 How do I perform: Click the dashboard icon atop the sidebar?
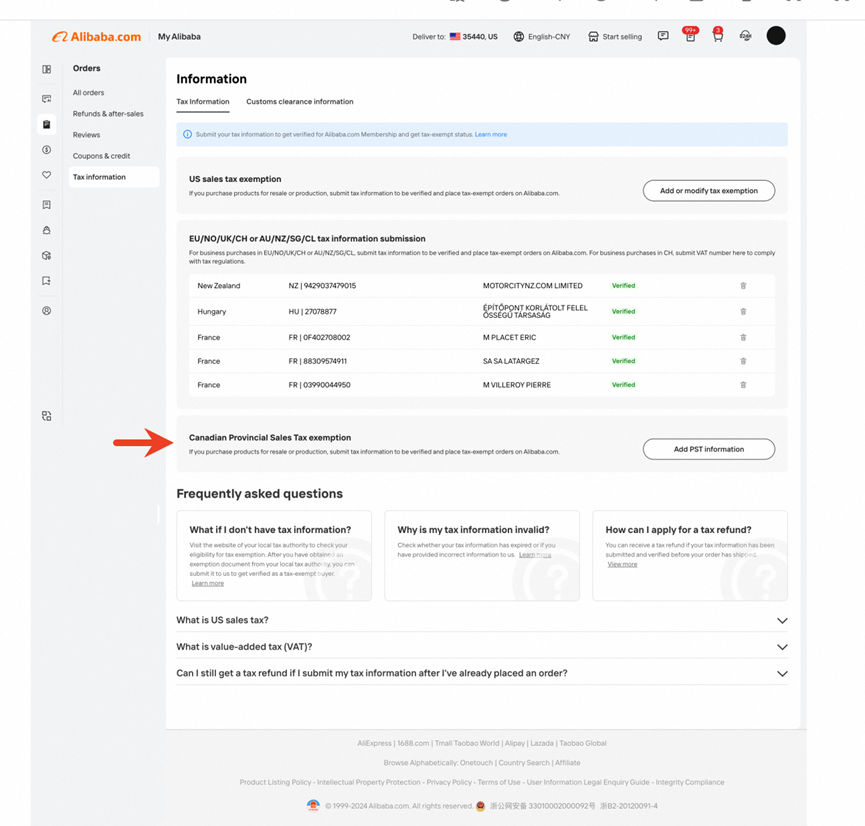point(46,70)
